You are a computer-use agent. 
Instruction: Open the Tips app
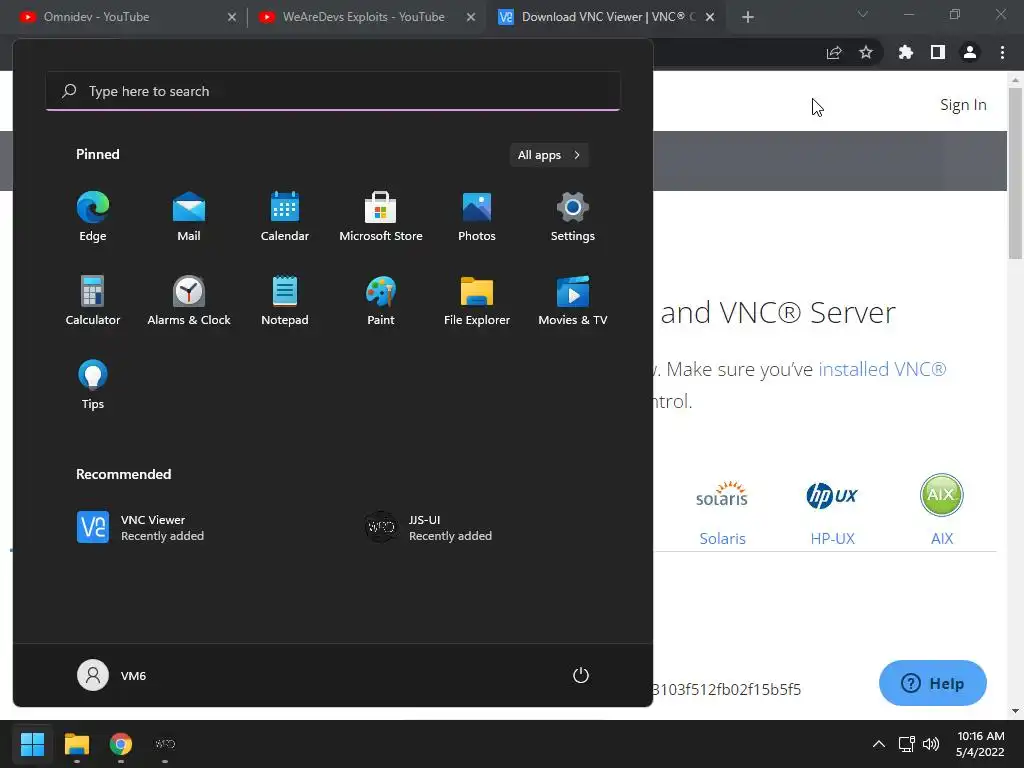93,385
